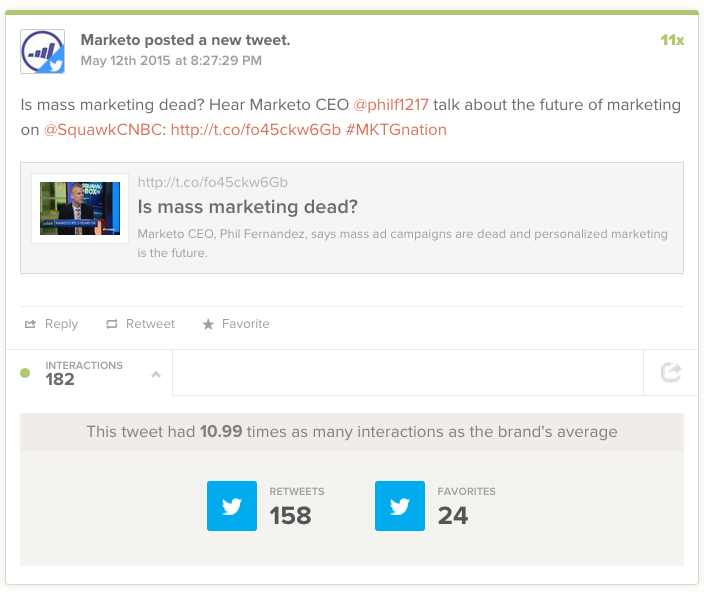Click the Reply arrow icon
This screenshot has width=704, height=592.
point(30,324)
